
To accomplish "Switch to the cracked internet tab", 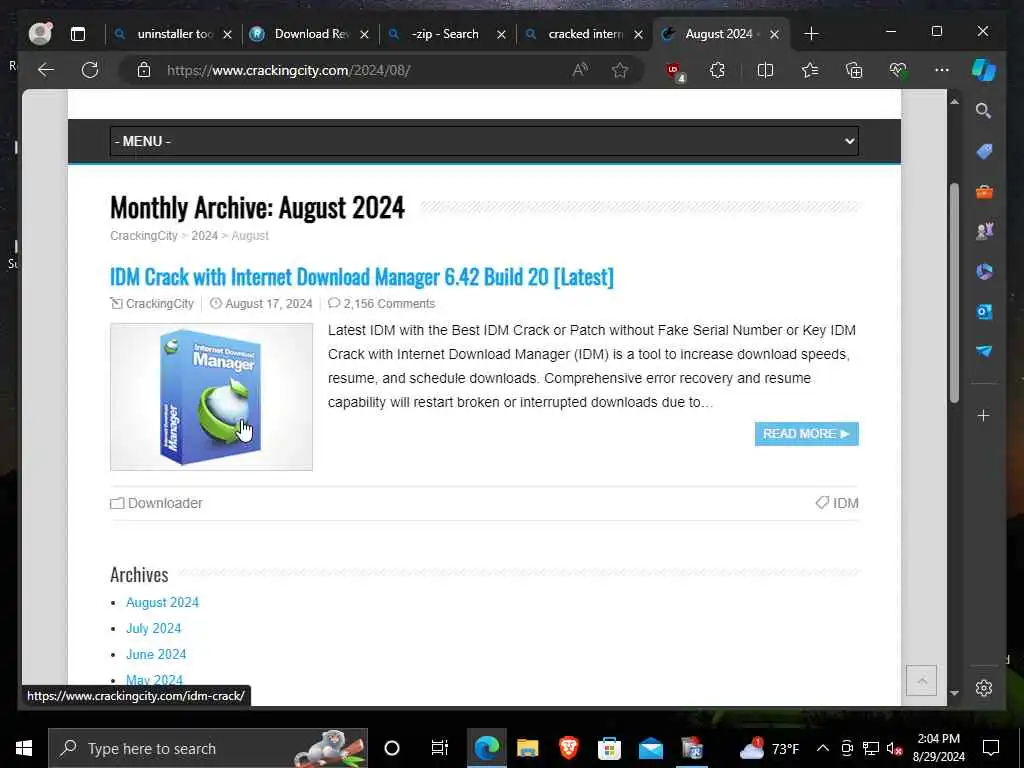I will coord(583,34).
